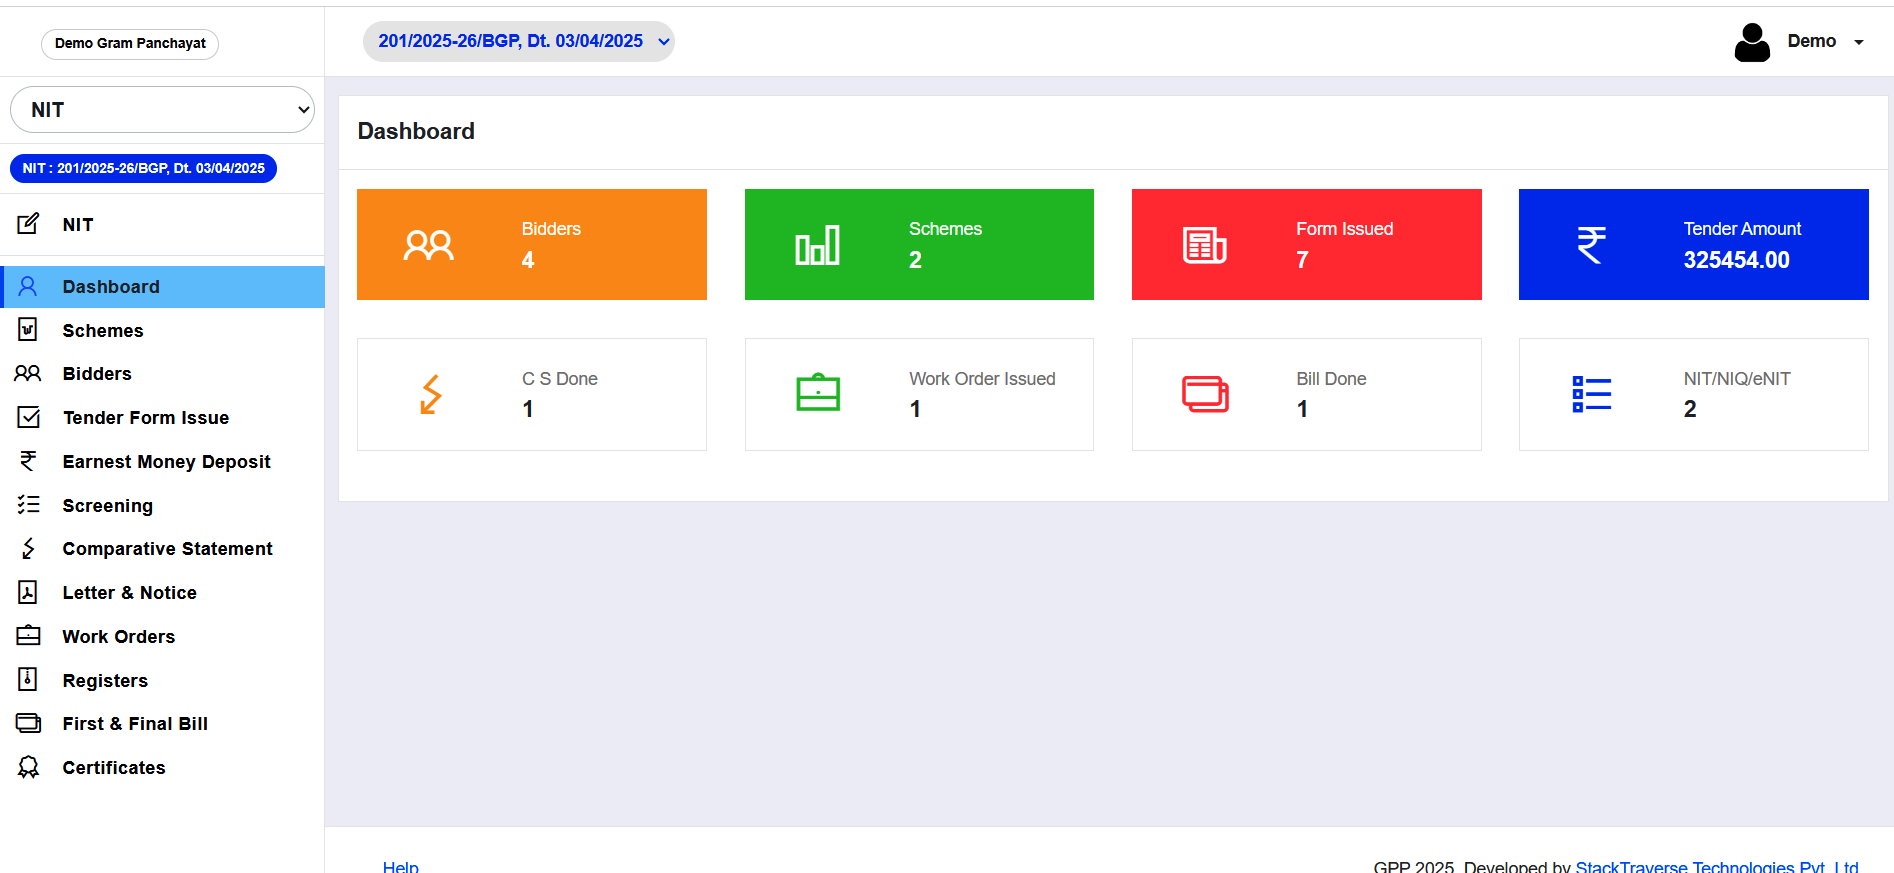Open the NIT module dropdown in sidebar
Image resolution: width=1894 pixels, height=873 pixels.
point(162,110)
